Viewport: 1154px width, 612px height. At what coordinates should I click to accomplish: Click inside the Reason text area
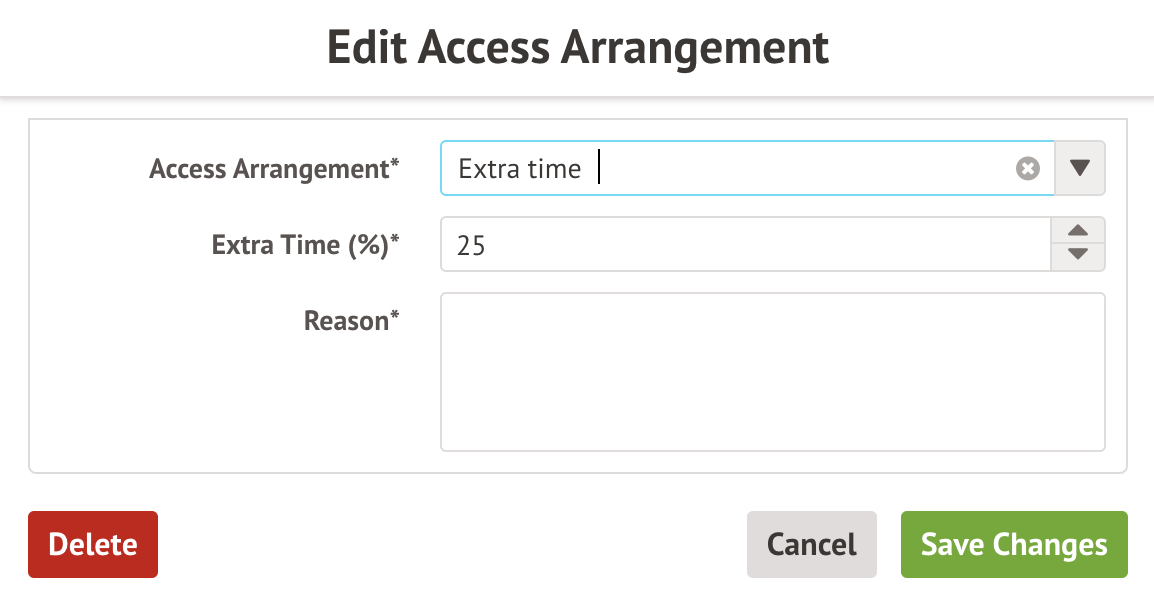(772, 372)
